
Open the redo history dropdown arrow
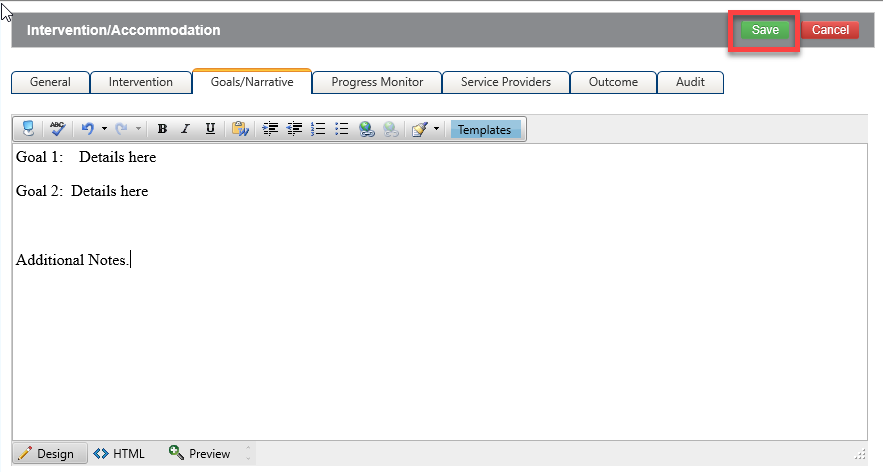click(138, 129)
